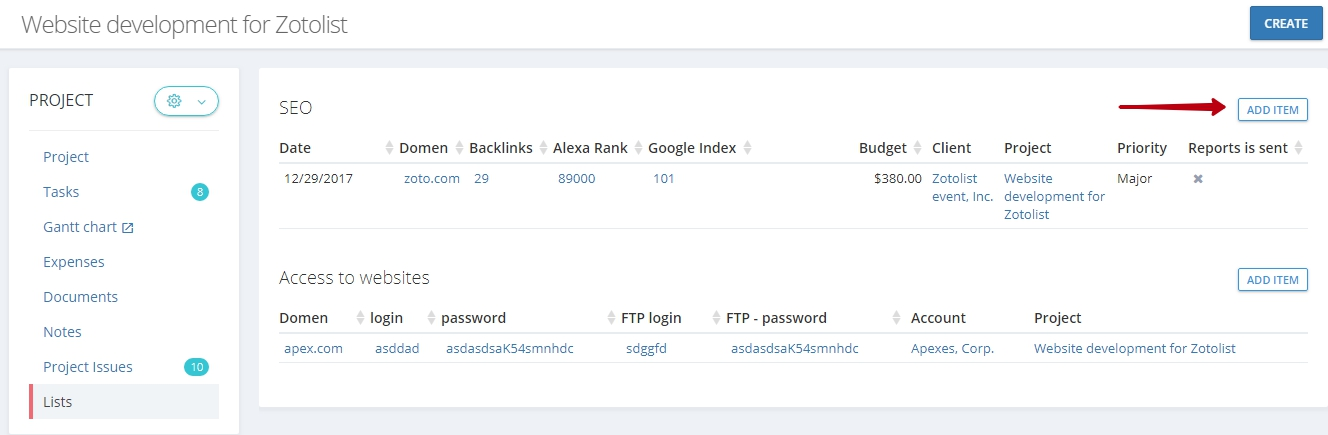Sort by Domen column in SEO table
Viewport: 1328px width, 435px height.
pyautogui.click(x=460, y=148)
